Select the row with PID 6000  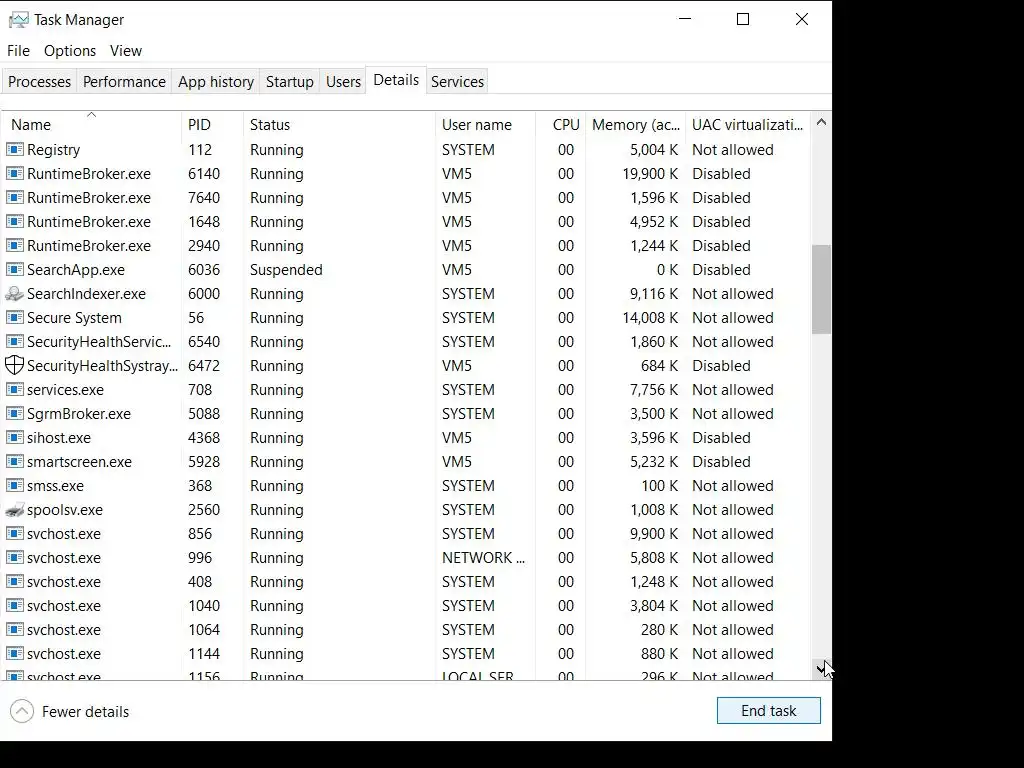pos(405,294)
